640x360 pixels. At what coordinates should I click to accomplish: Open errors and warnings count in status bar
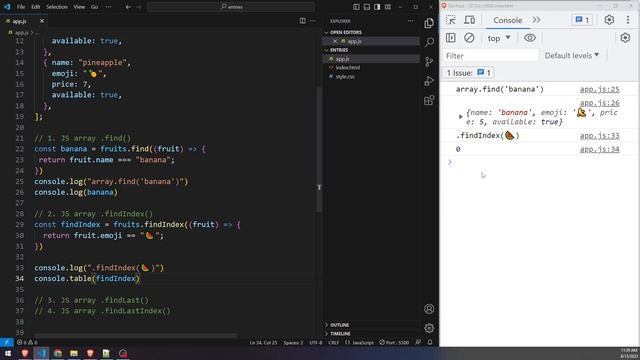pos(27,342)
